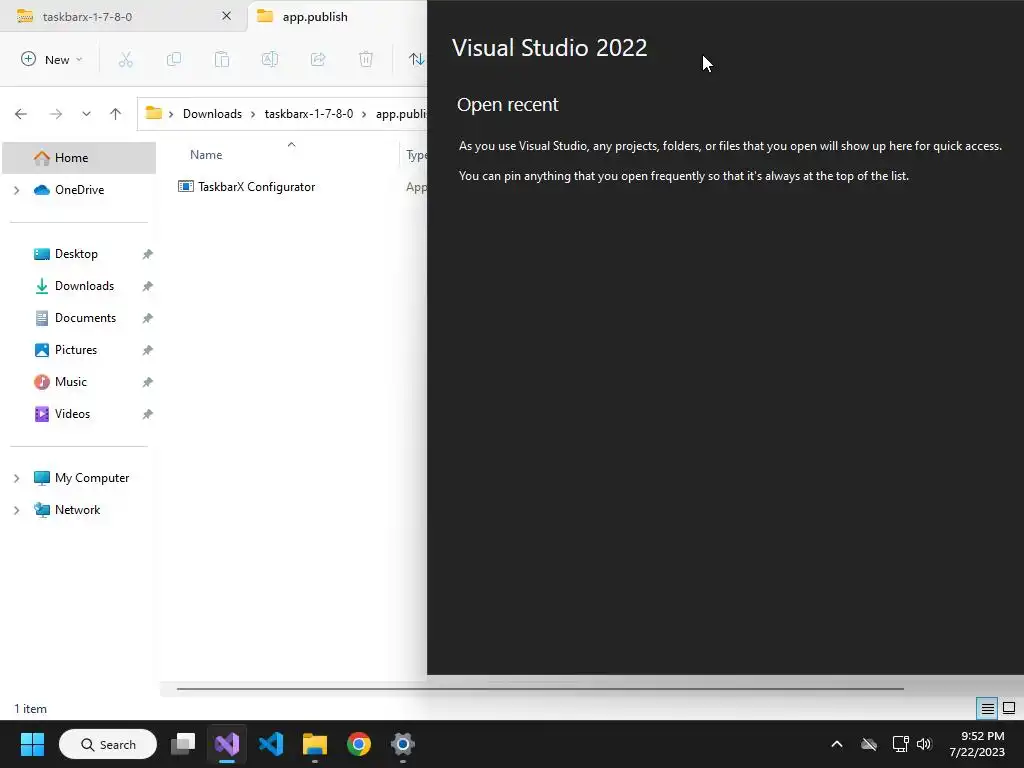Viewport: 1024px width, 768px height.
Task: Expand the OneDrive tree node
Action: point(16,190)
